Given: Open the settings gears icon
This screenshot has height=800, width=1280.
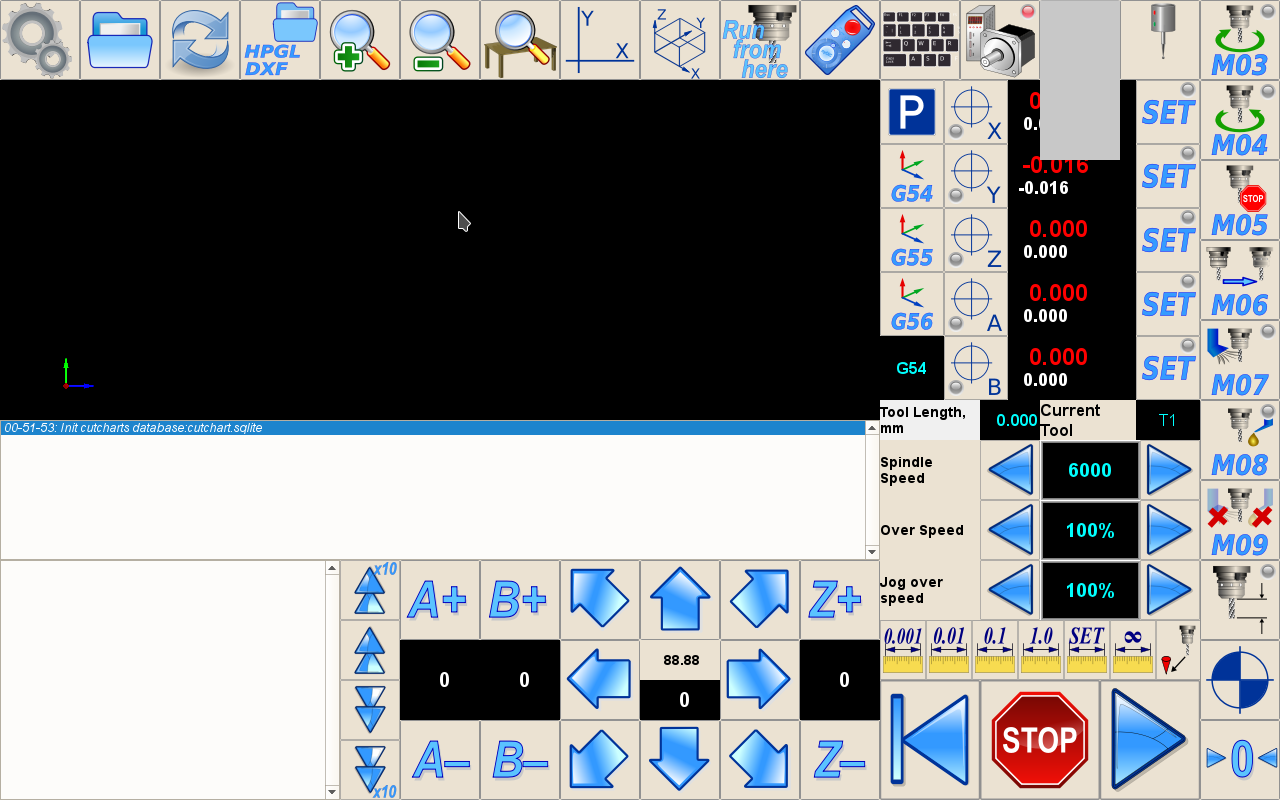Looking at the screenshot, I should tap(39, 40).
